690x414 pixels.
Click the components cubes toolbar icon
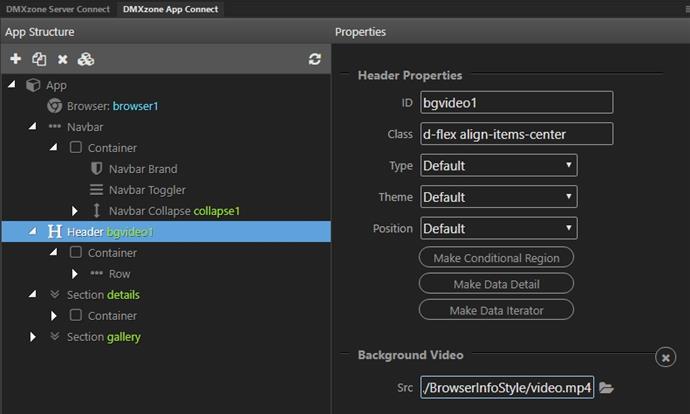(86, 59)
